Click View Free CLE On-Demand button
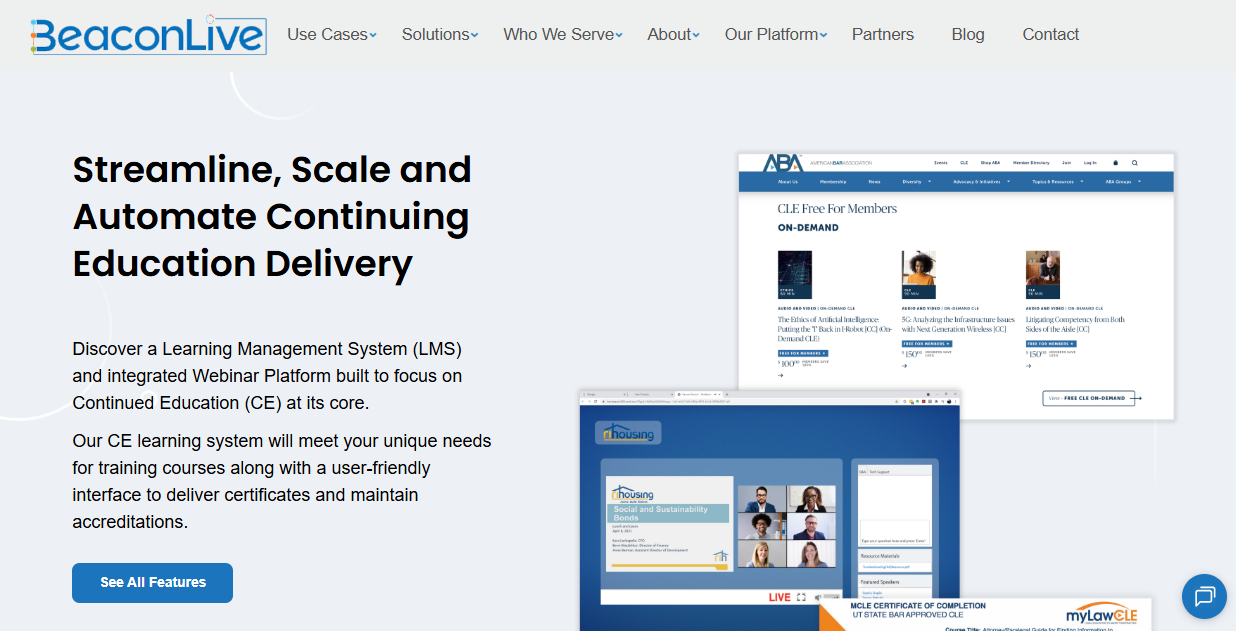 click(x=1088, y=398)
